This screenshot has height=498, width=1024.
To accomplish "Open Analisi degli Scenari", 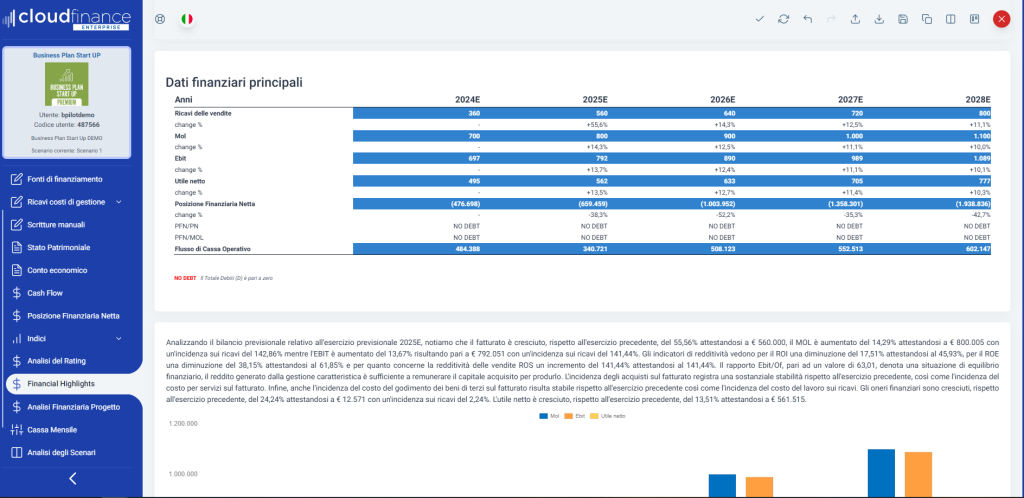I will (x=62, y=452).
